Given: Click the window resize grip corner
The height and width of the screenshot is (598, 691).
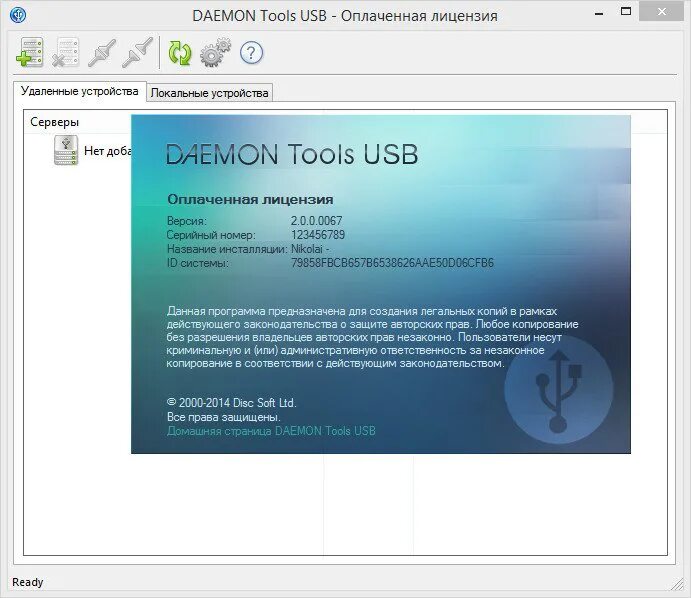Looking at the screenshot, I should (x=677, y=584).
